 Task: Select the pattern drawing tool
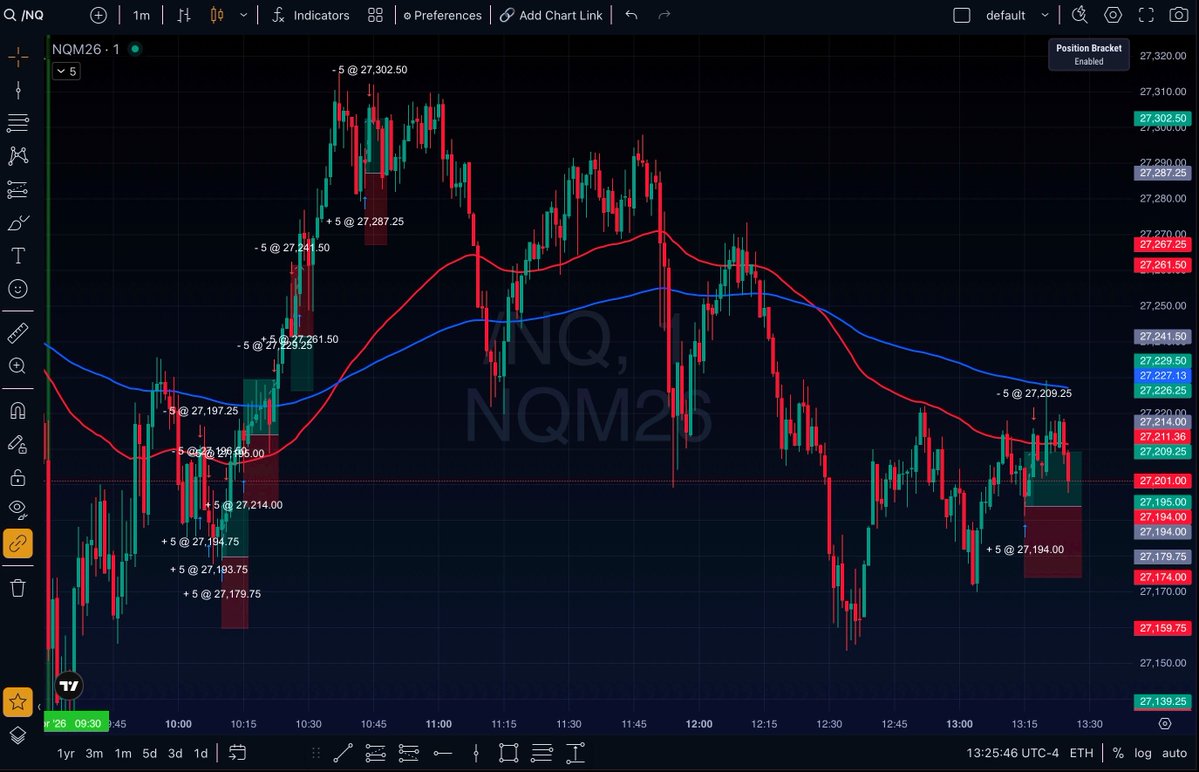[x=18, y=156]
